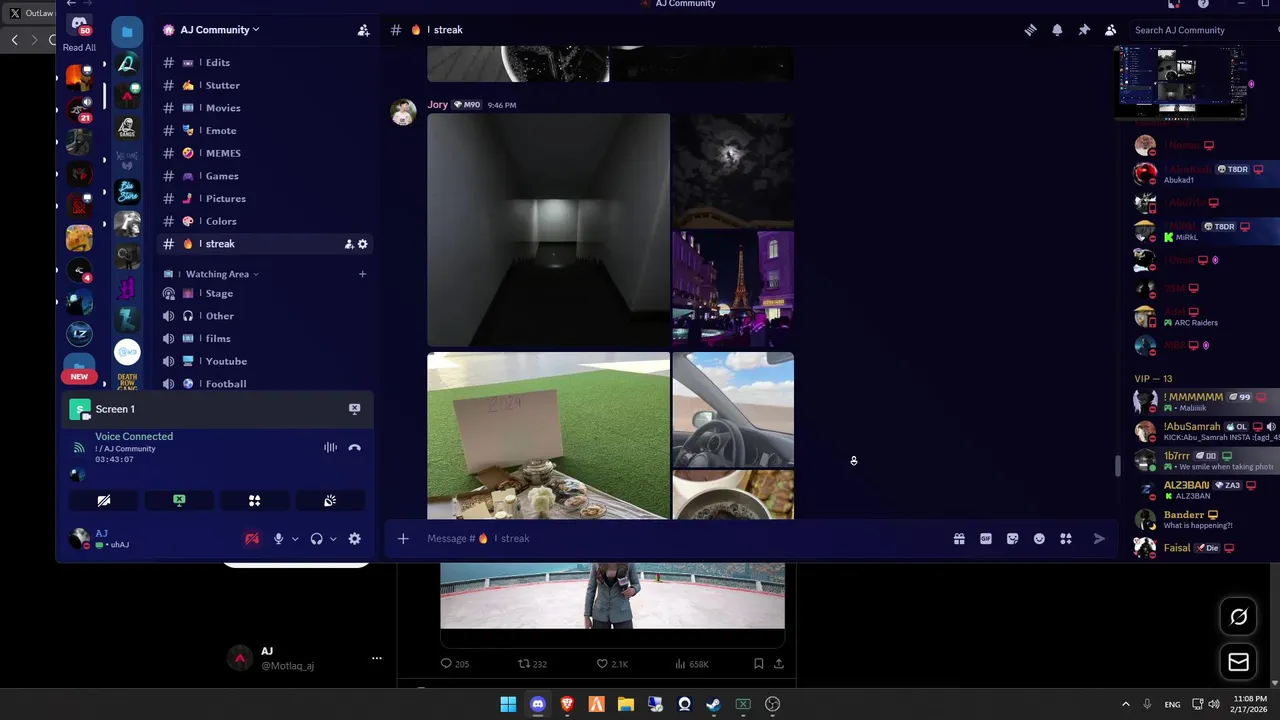
Task: Show pinned messages
Action: (1084, 30)
